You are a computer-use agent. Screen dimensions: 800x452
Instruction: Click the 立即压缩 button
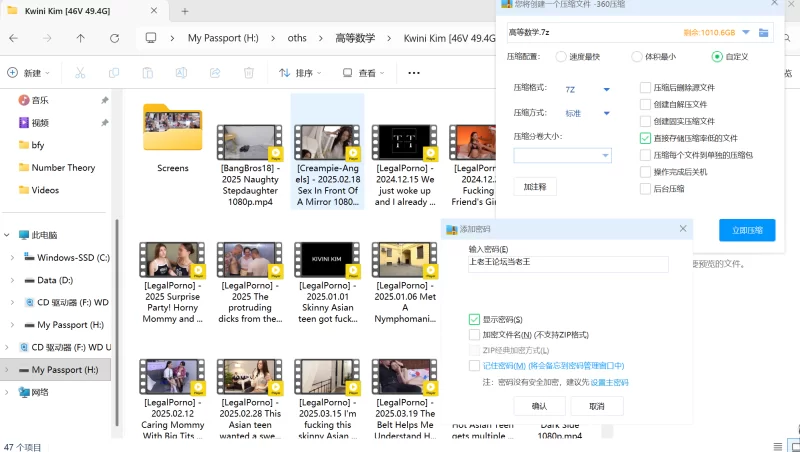coord(747,230)
